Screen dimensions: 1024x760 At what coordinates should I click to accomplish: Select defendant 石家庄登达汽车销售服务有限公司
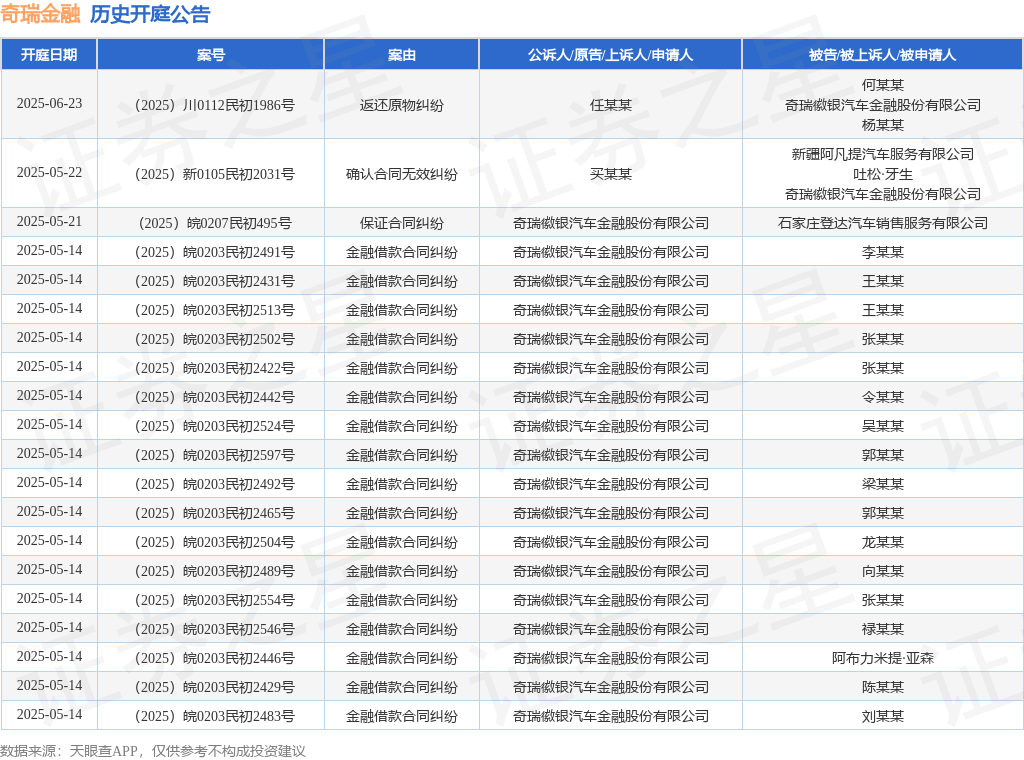[882, 223]
